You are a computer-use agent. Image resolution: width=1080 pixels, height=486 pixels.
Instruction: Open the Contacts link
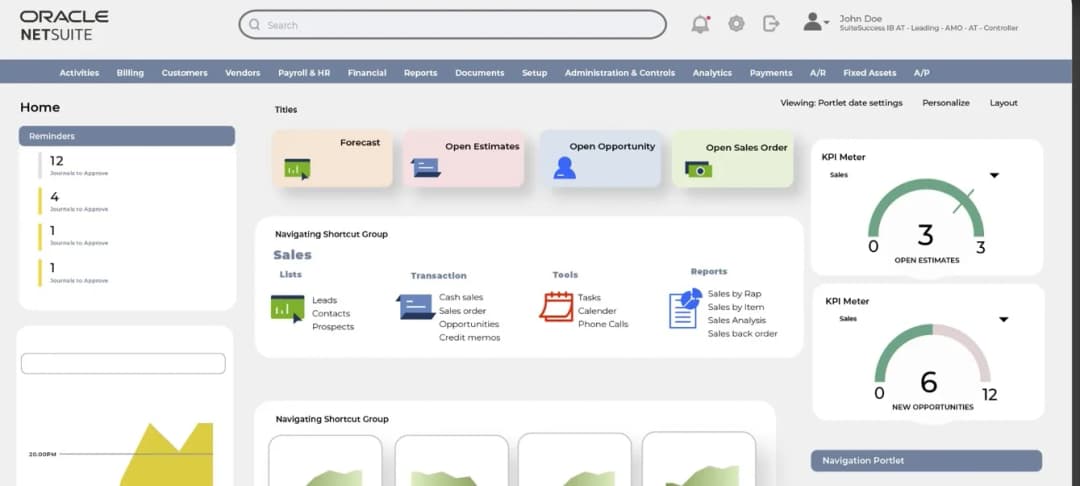[331, 313]
